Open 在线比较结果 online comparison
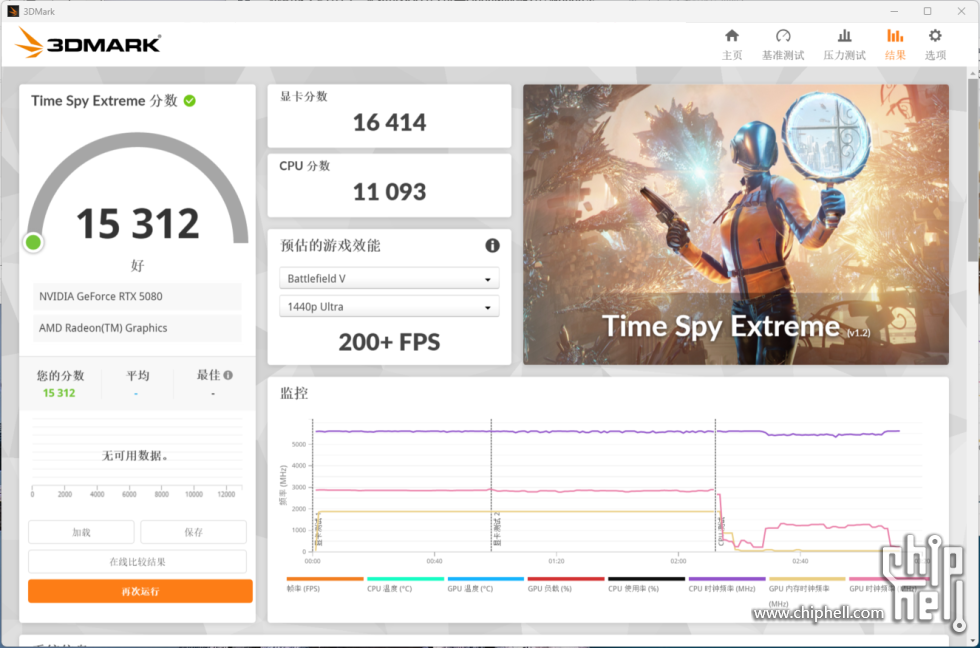Image resolution: width=980 pixels, height=648 pixels. (138, 562)
